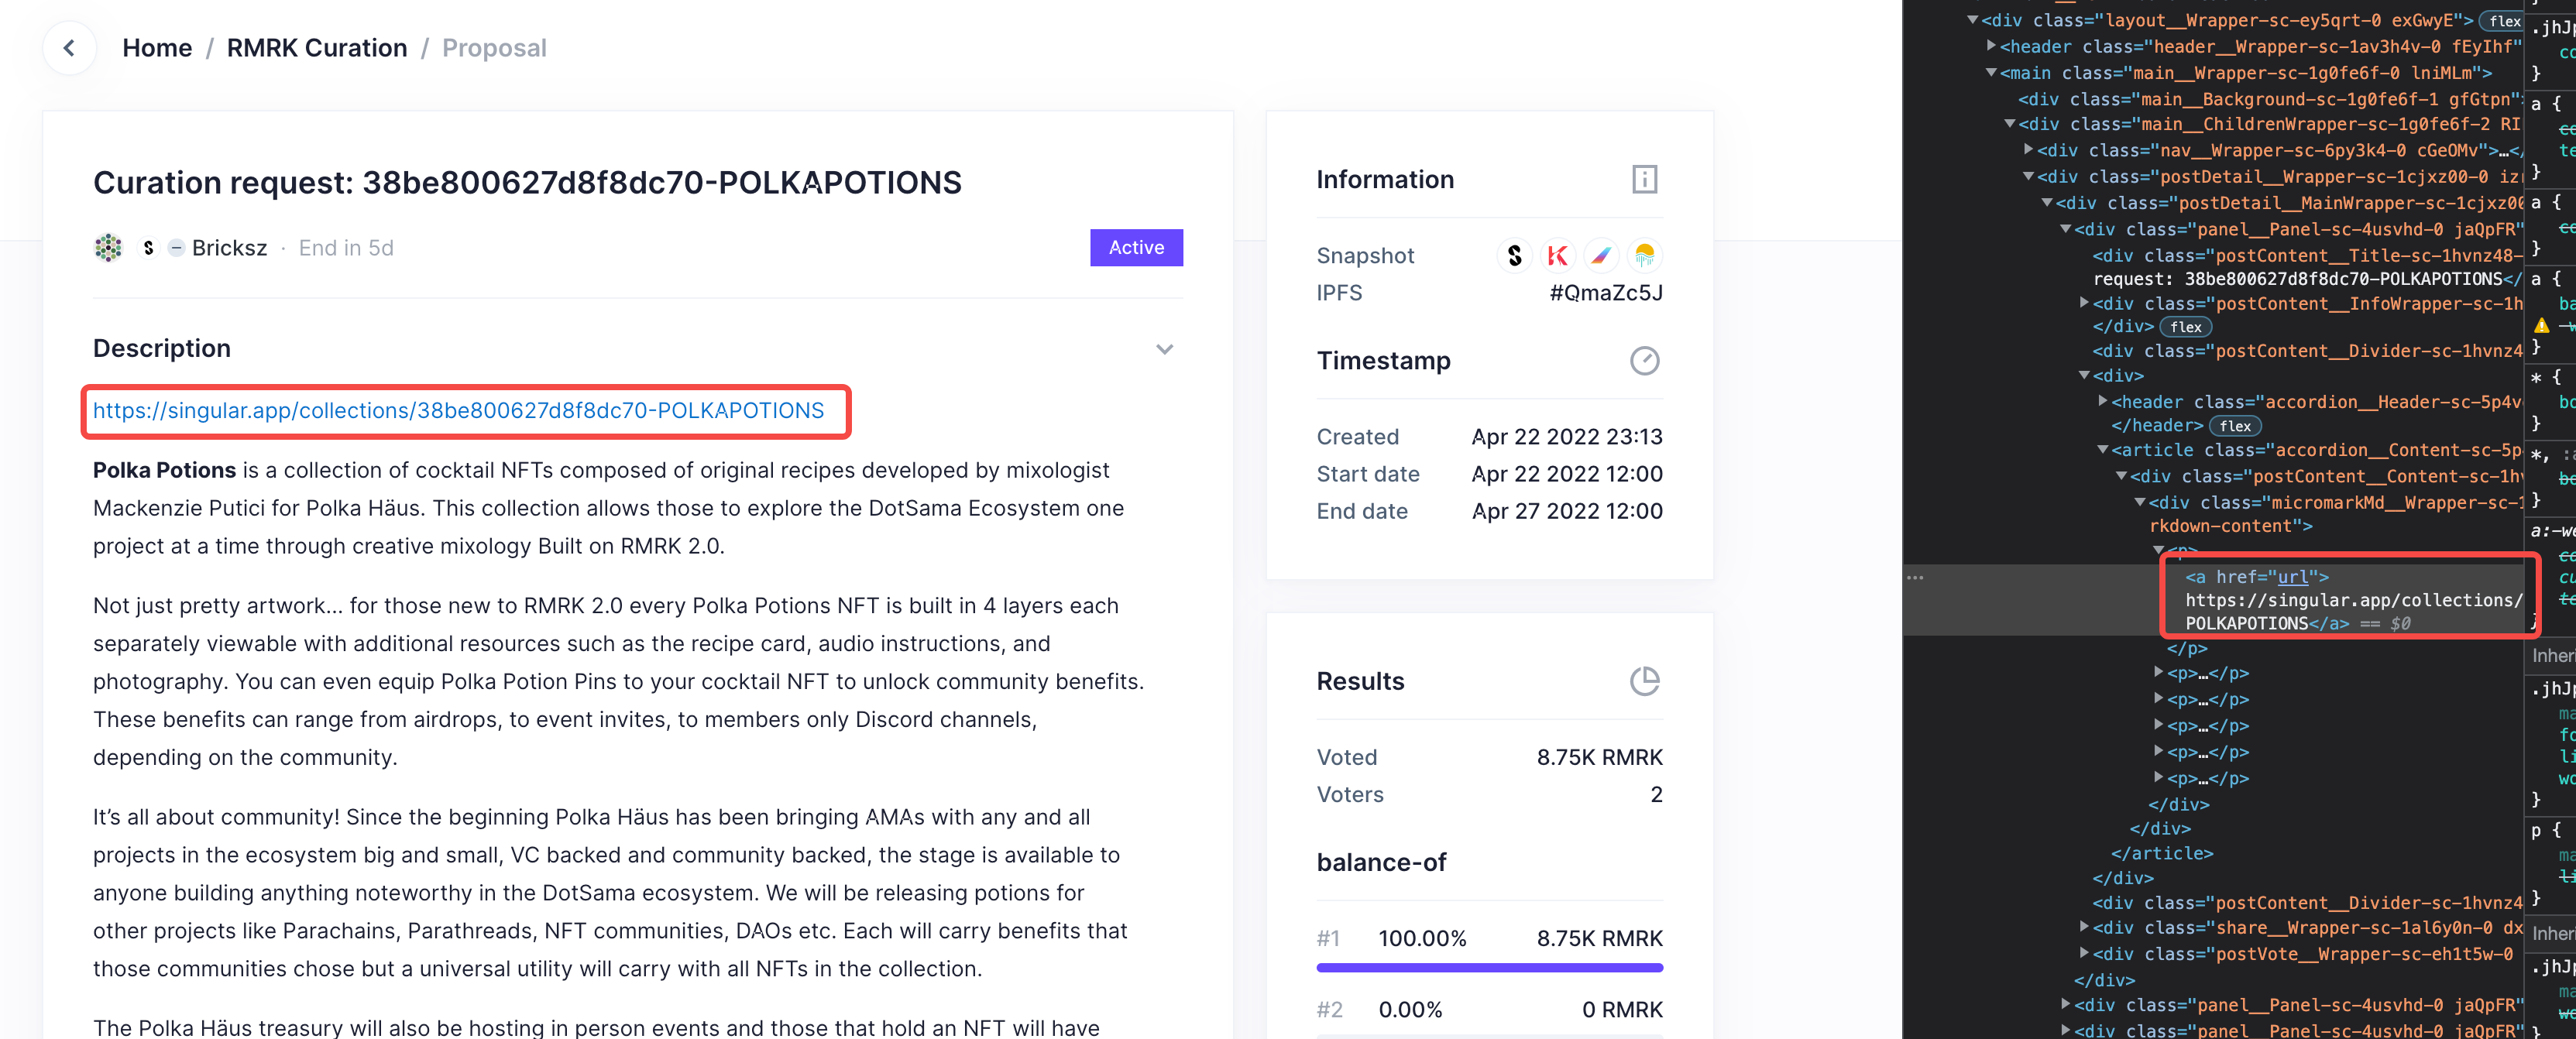This screenshot has width=2576, height=1039.
Task: Click the Information panel info icon
Action: [x=1644, y=180]
